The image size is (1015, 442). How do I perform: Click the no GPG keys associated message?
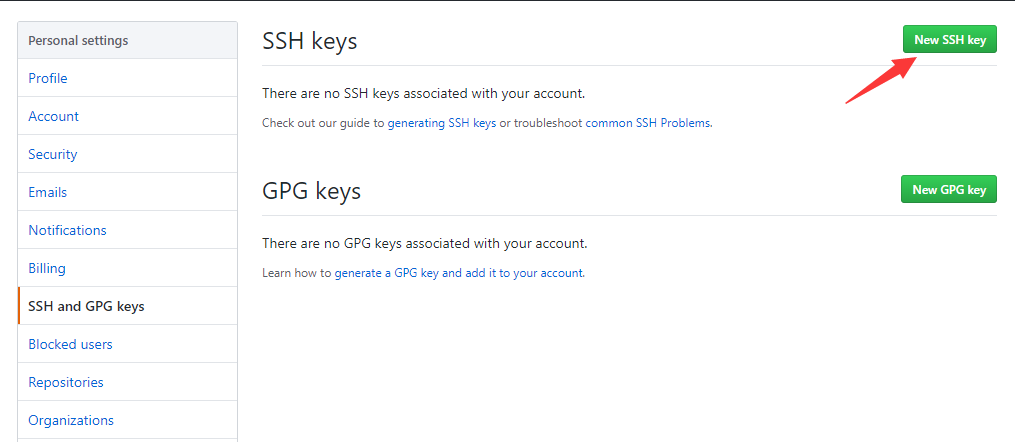424,243
